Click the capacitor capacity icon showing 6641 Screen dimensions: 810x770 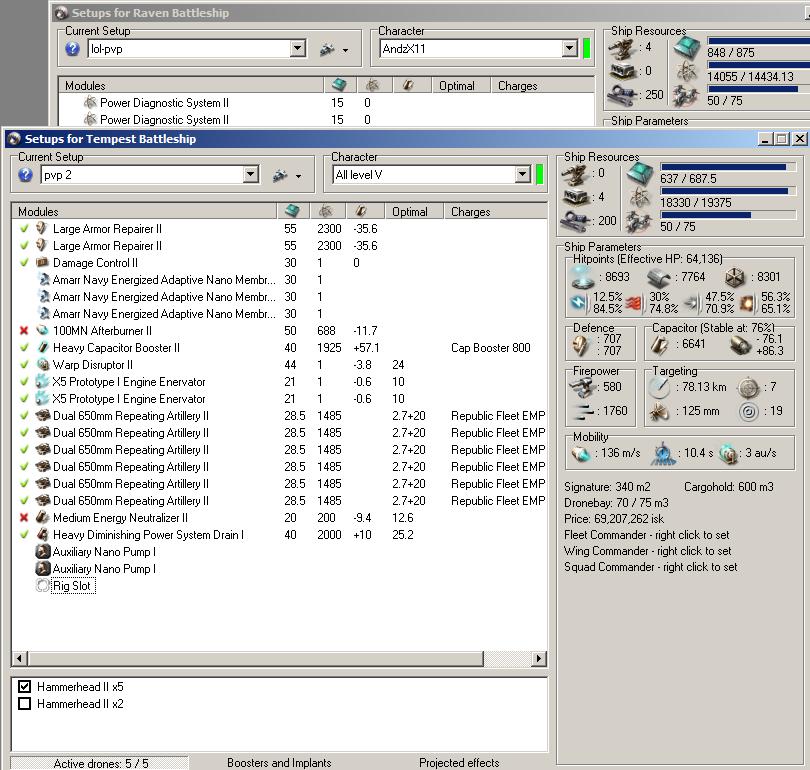[660, 345]
